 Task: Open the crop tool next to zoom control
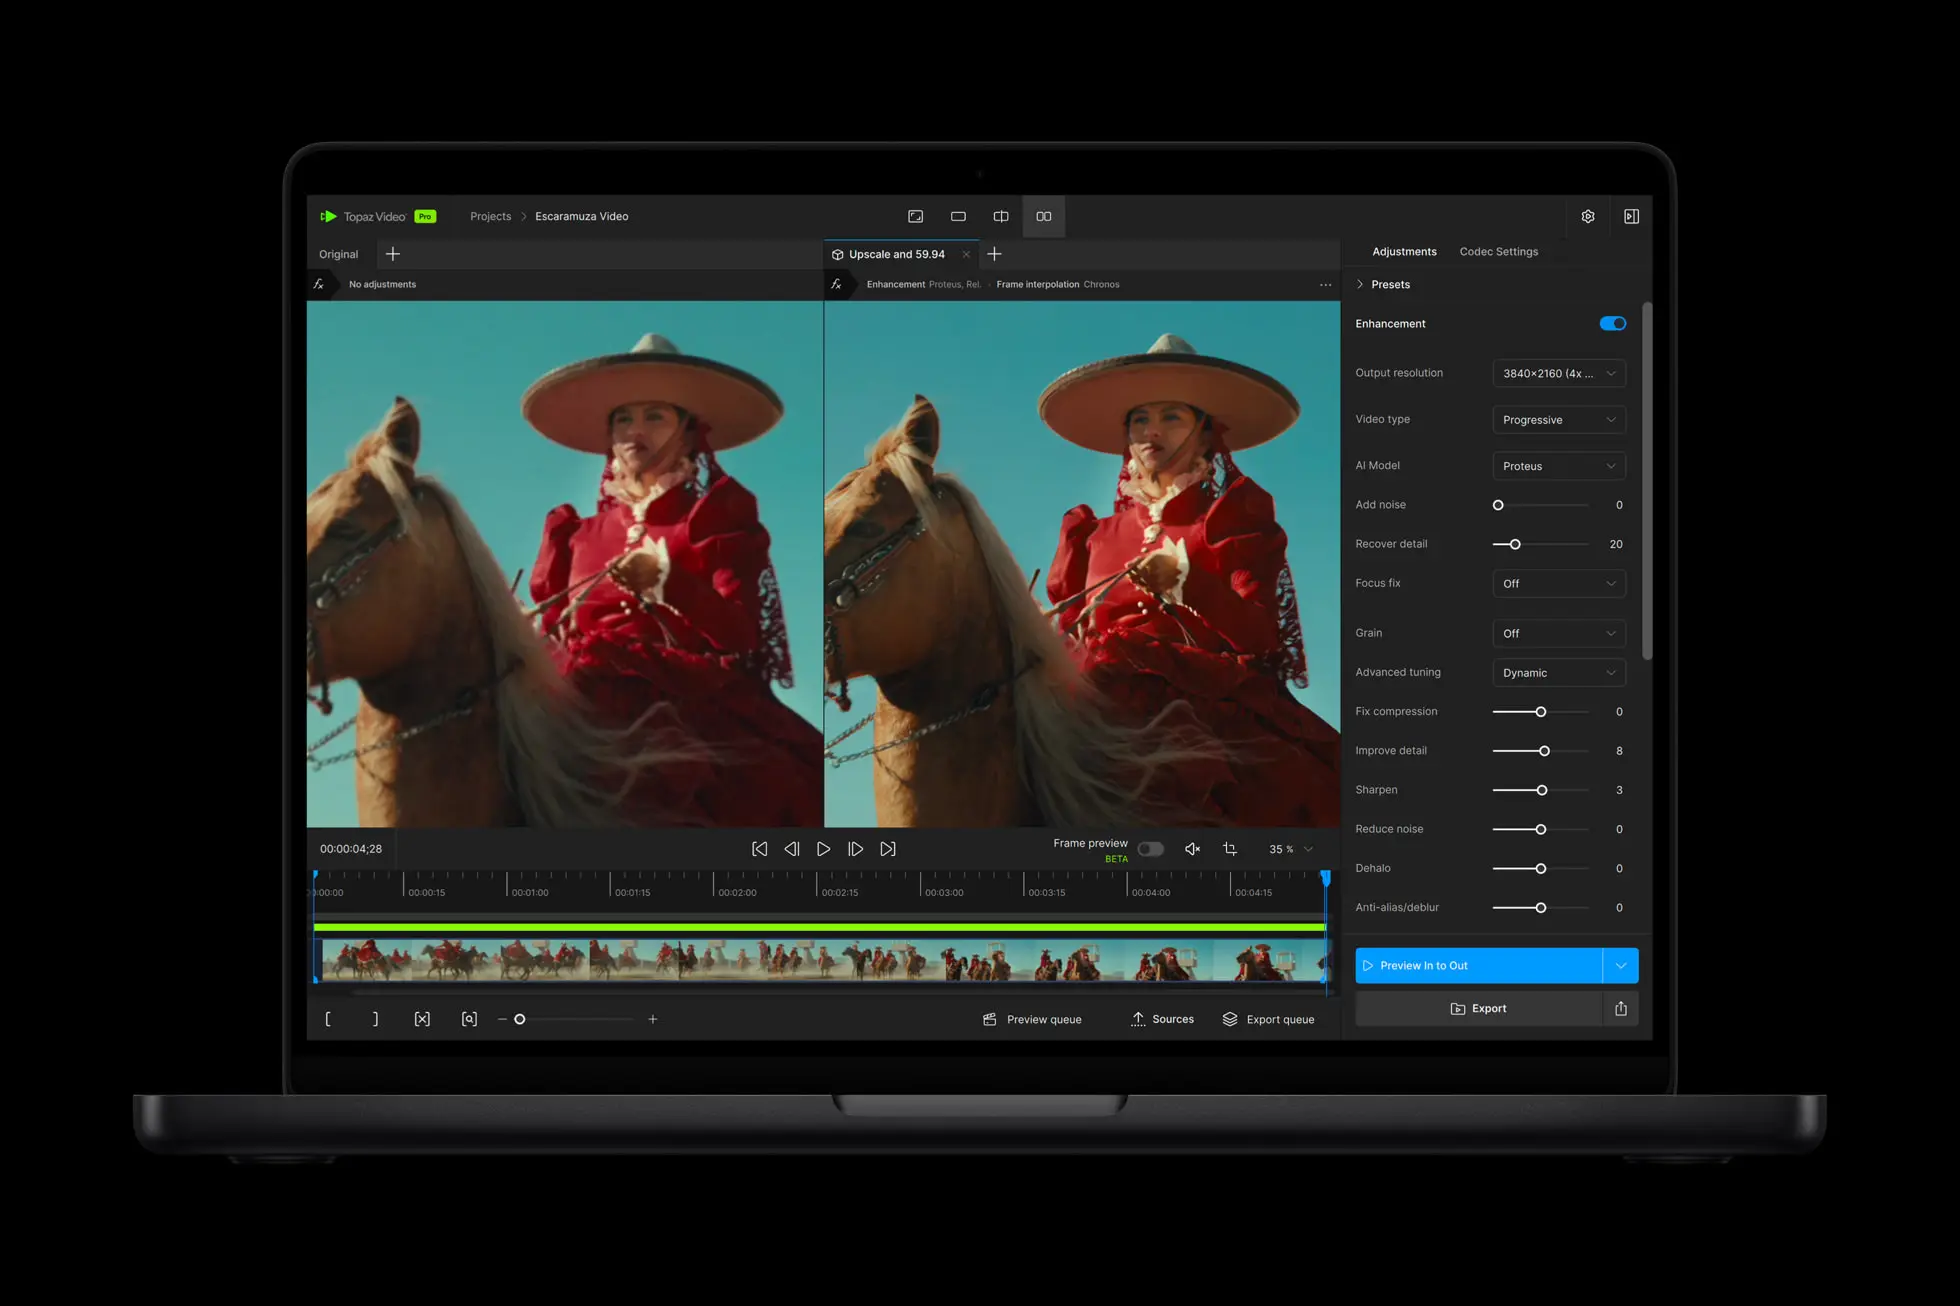[x=1230, y=848]
